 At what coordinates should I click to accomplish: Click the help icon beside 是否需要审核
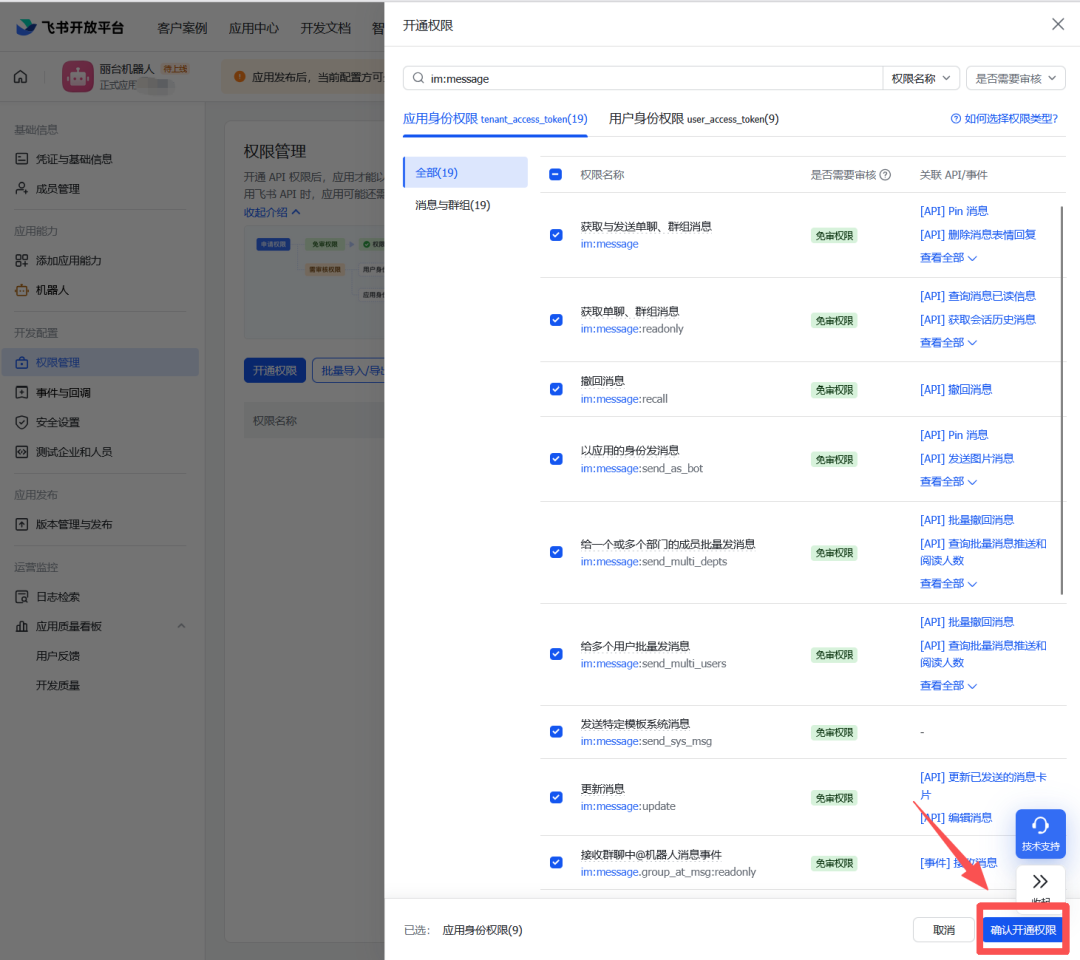885,175
